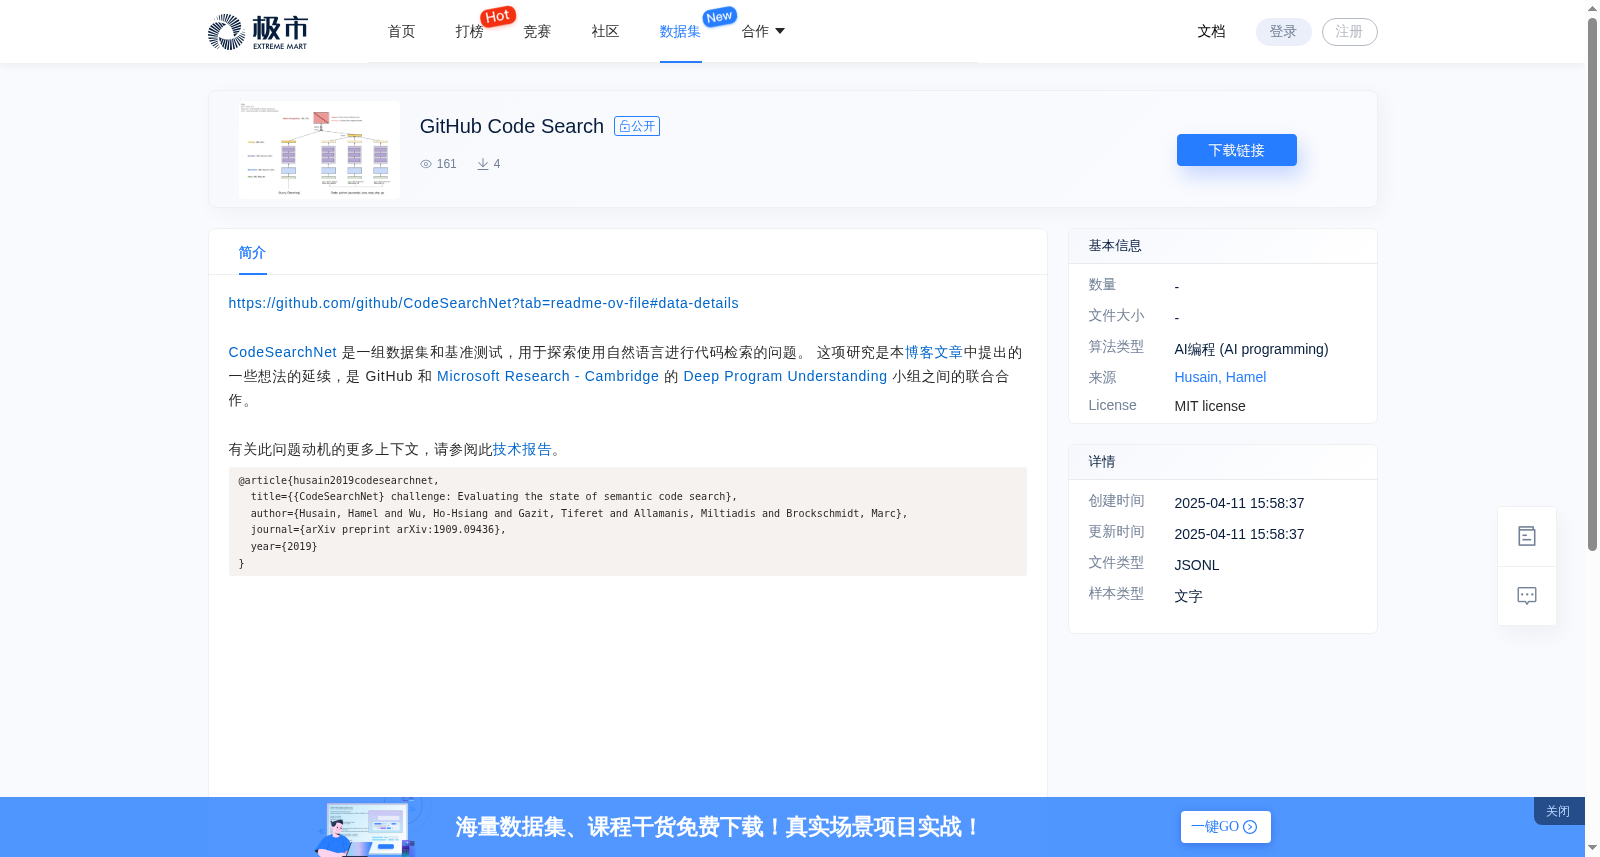The width and height of the screenshot is (1600, 857).
Task: Open the Microsoft Research - Cambridge link
Action: (548, 376)
